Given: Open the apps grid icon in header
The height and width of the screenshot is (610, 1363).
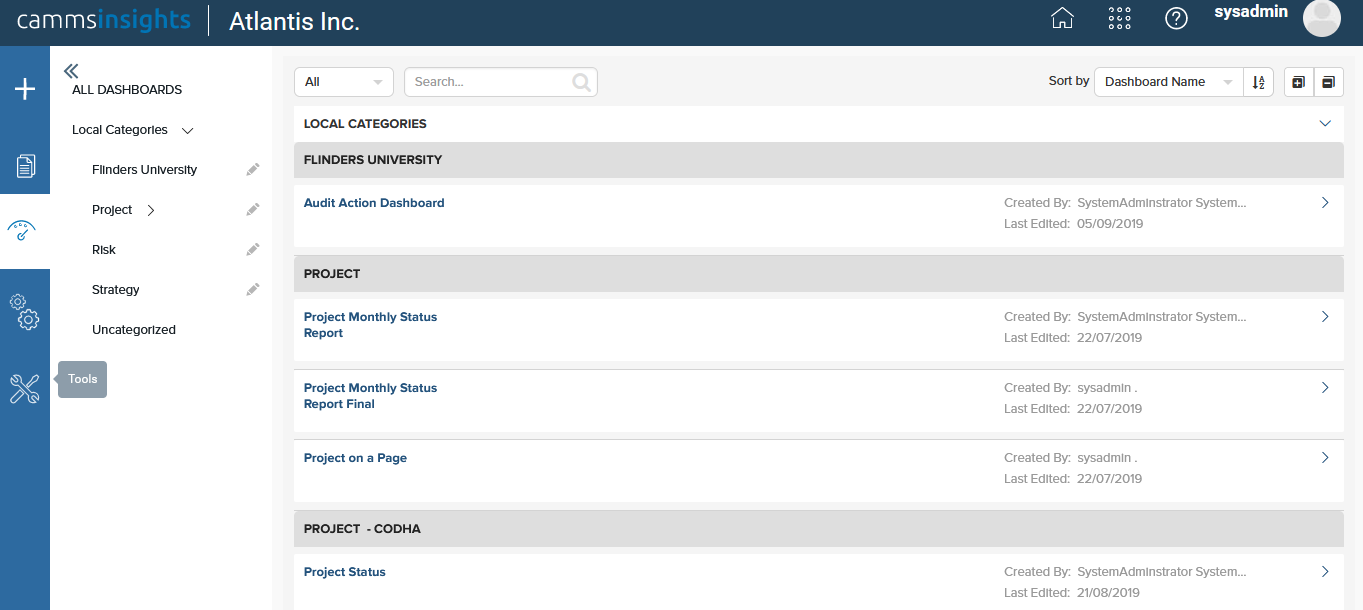Looking at the screenshot, I should pyautogui.click(x=1120, y=18).
